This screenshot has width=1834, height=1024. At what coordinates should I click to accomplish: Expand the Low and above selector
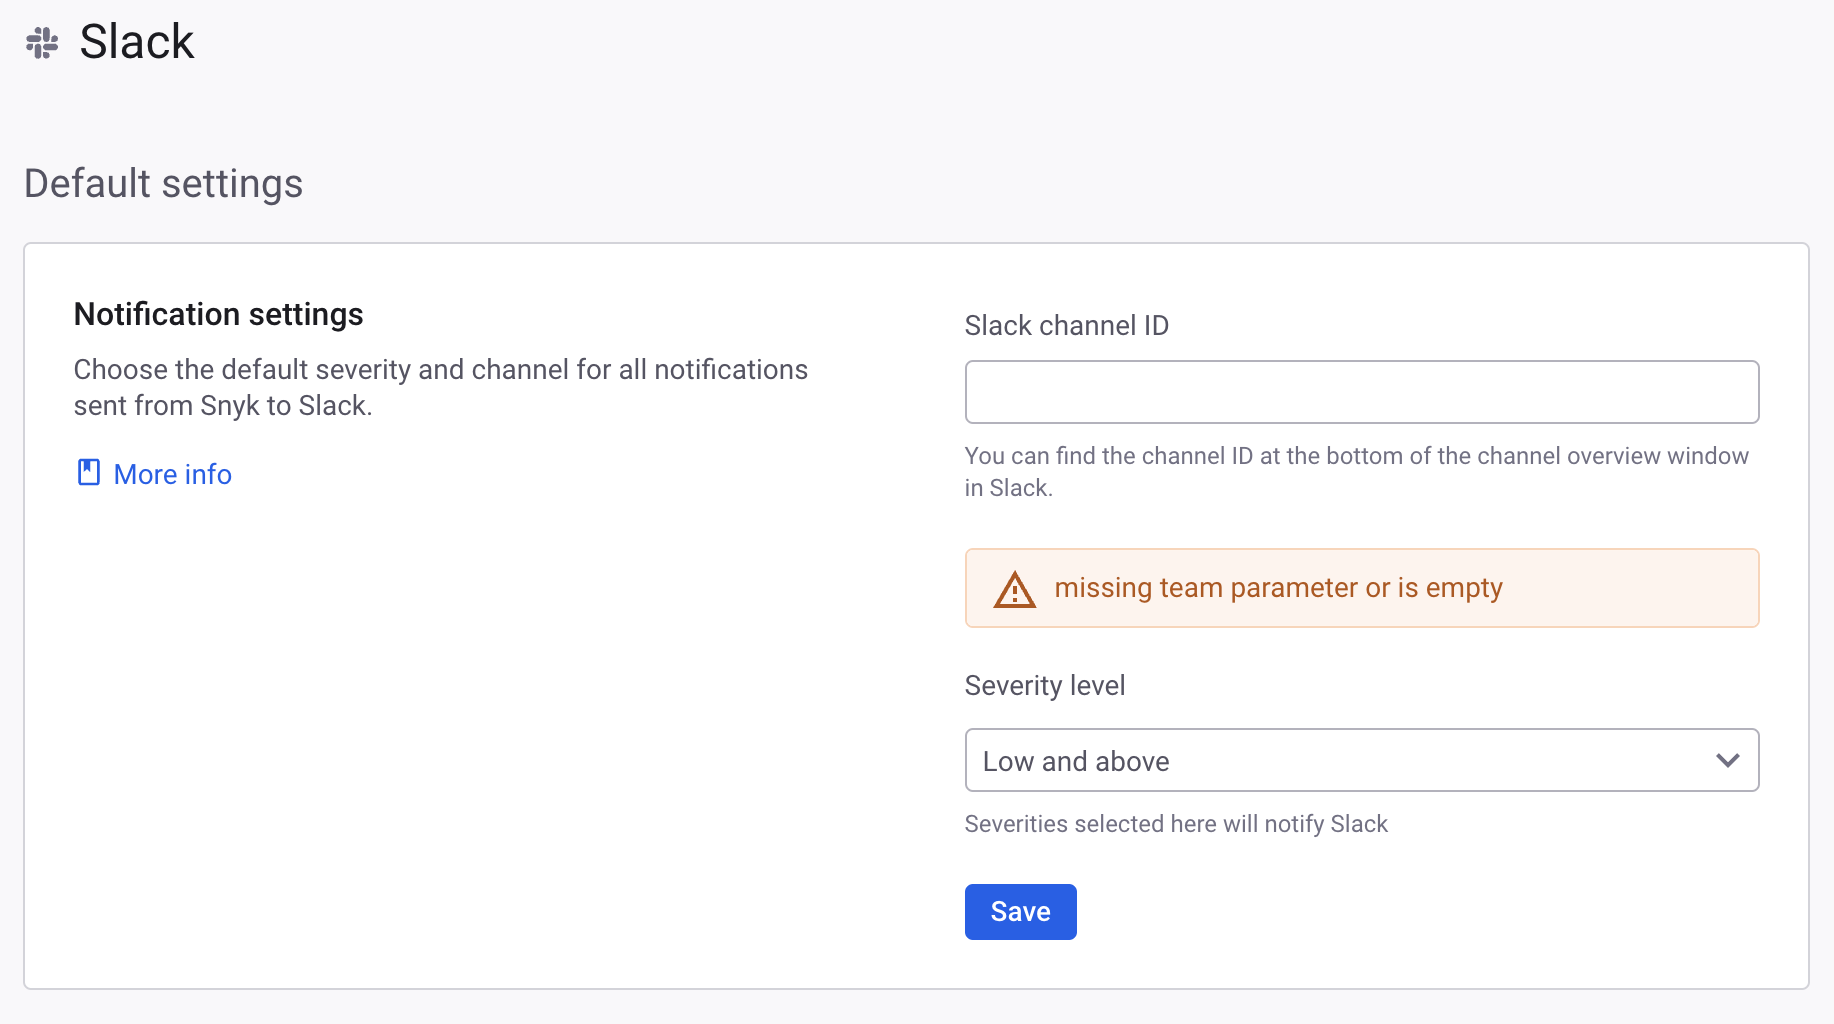(x=1360, y=760)
